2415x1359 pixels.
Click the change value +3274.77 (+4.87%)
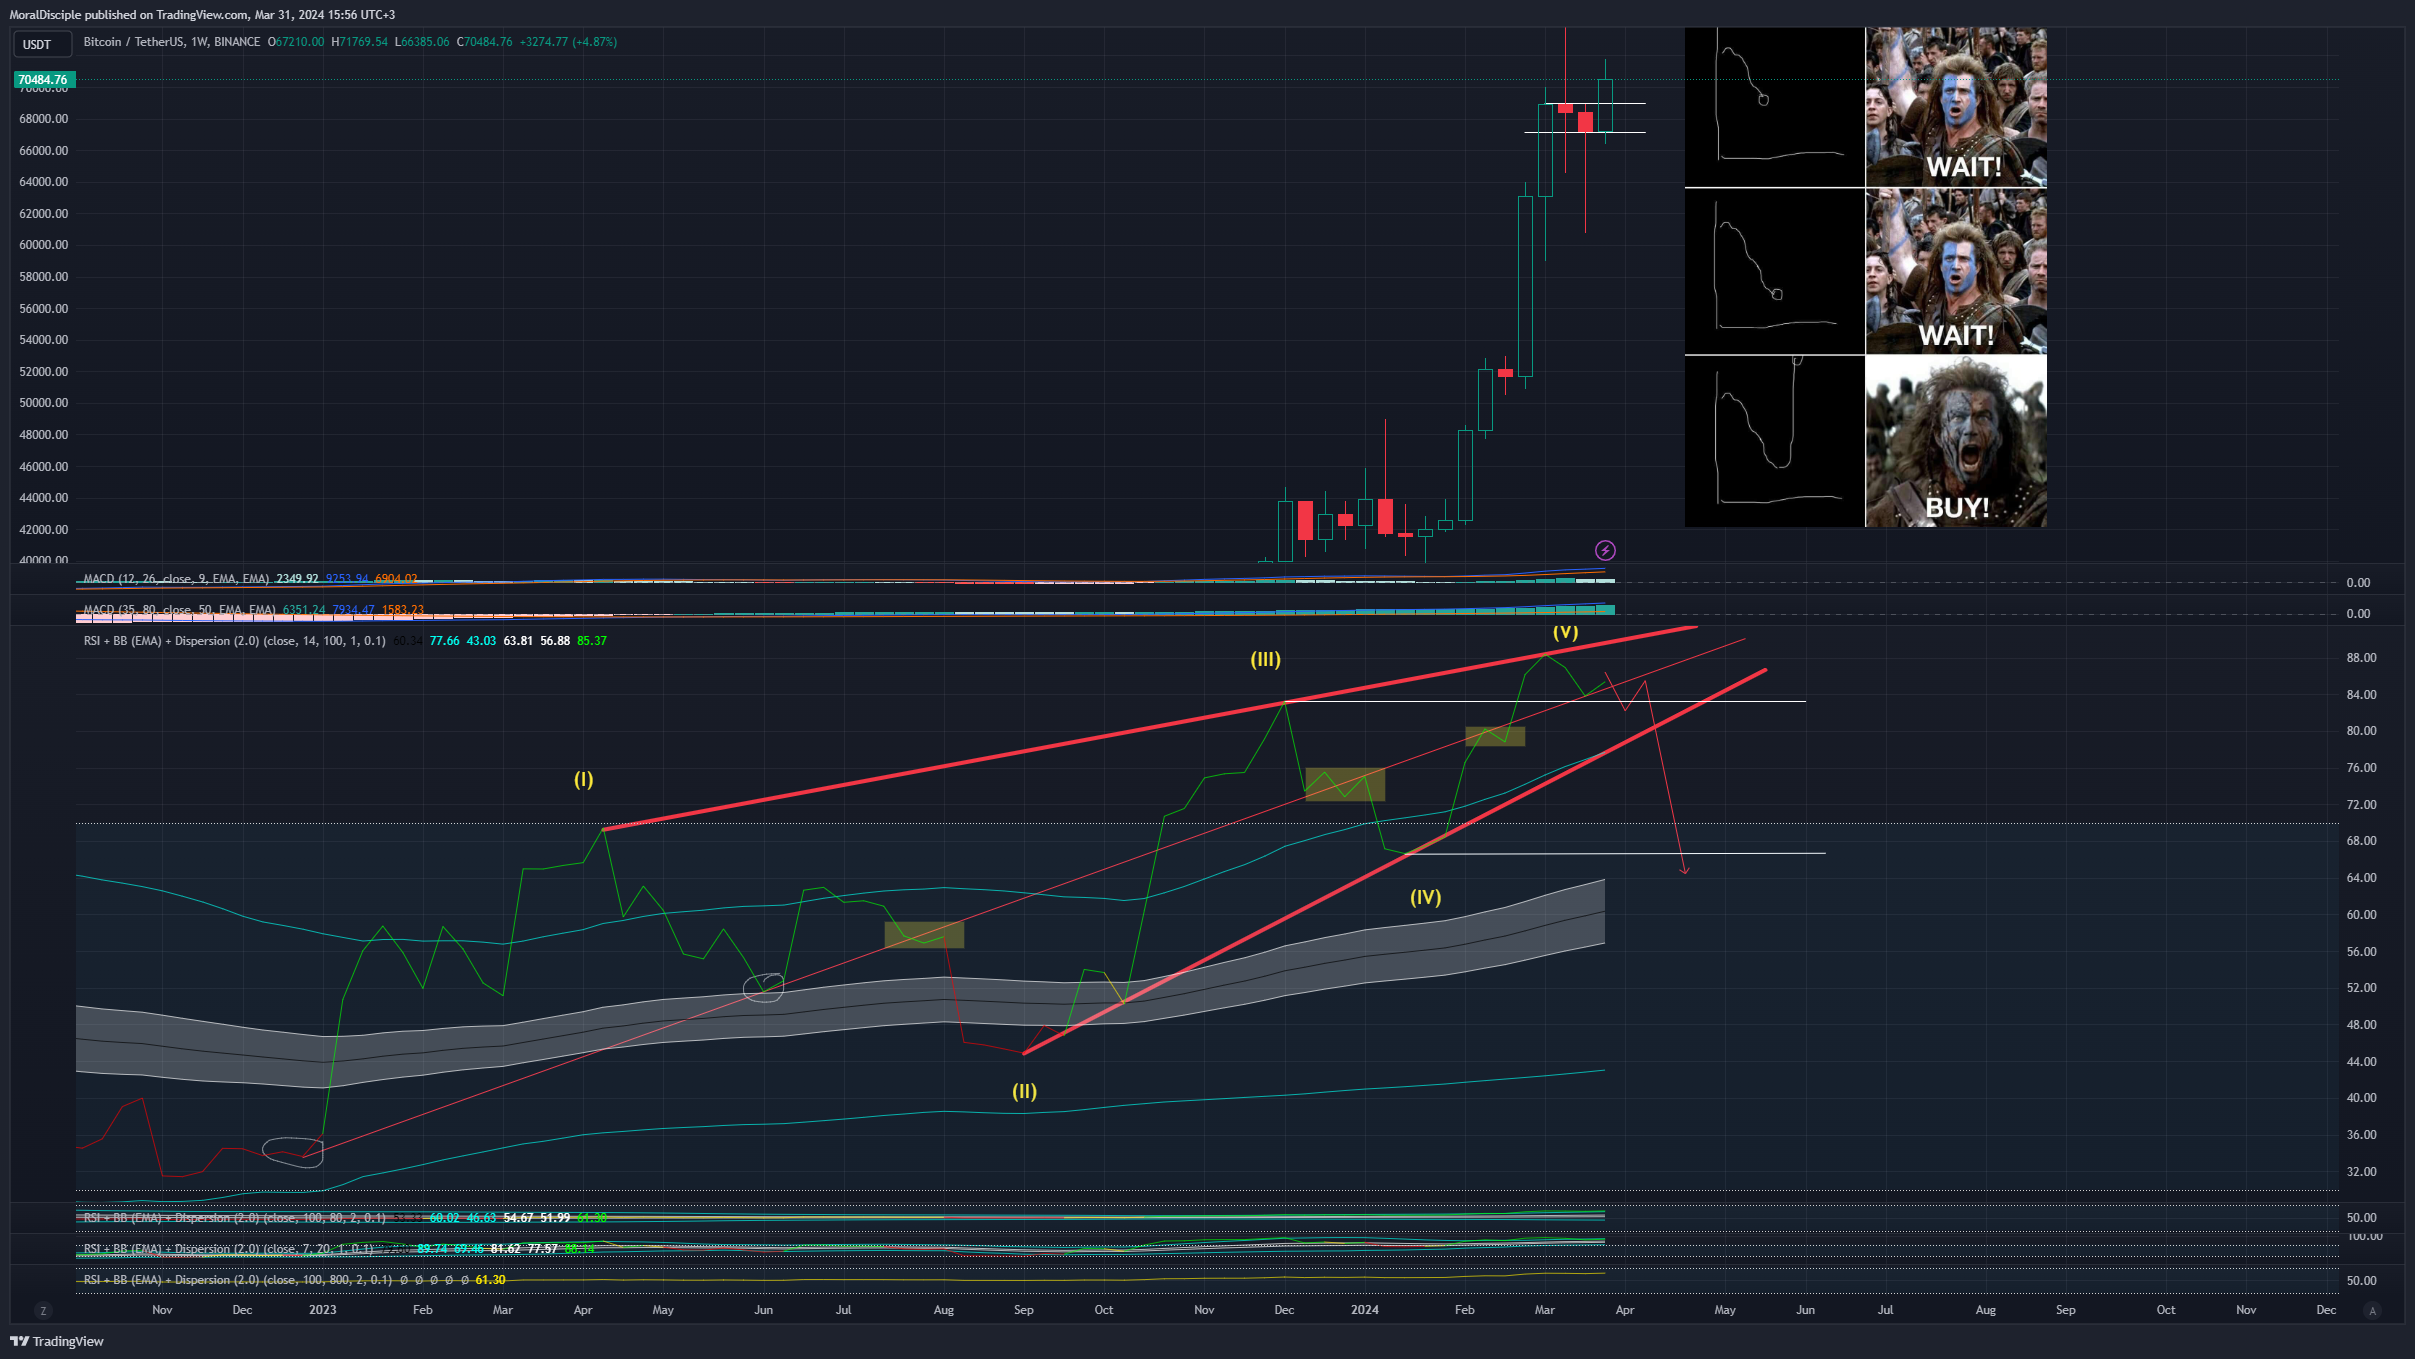point(568,42)
